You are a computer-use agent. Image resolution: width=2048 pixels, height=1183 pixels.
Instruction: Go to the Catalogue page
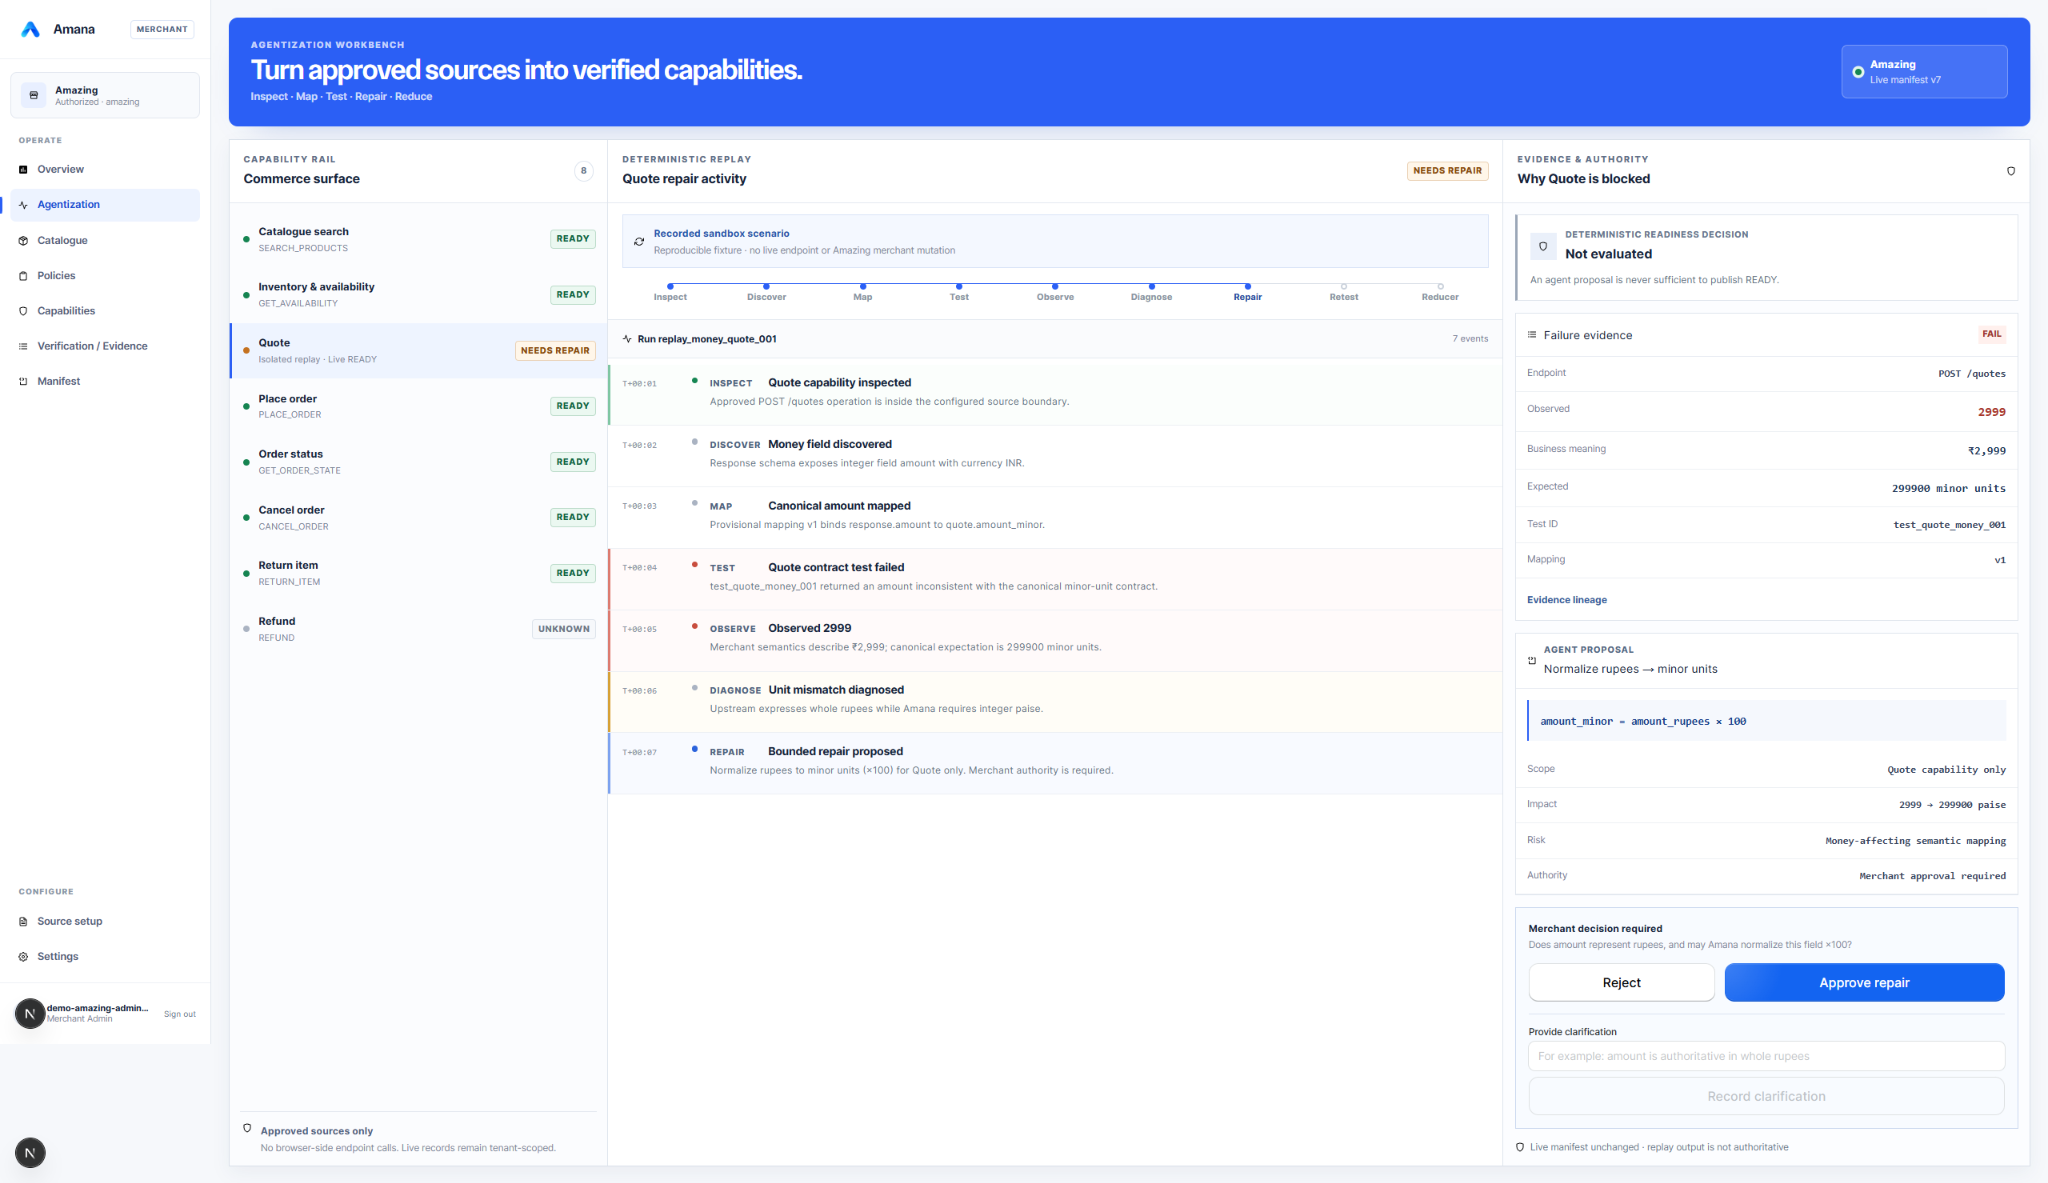105,241
